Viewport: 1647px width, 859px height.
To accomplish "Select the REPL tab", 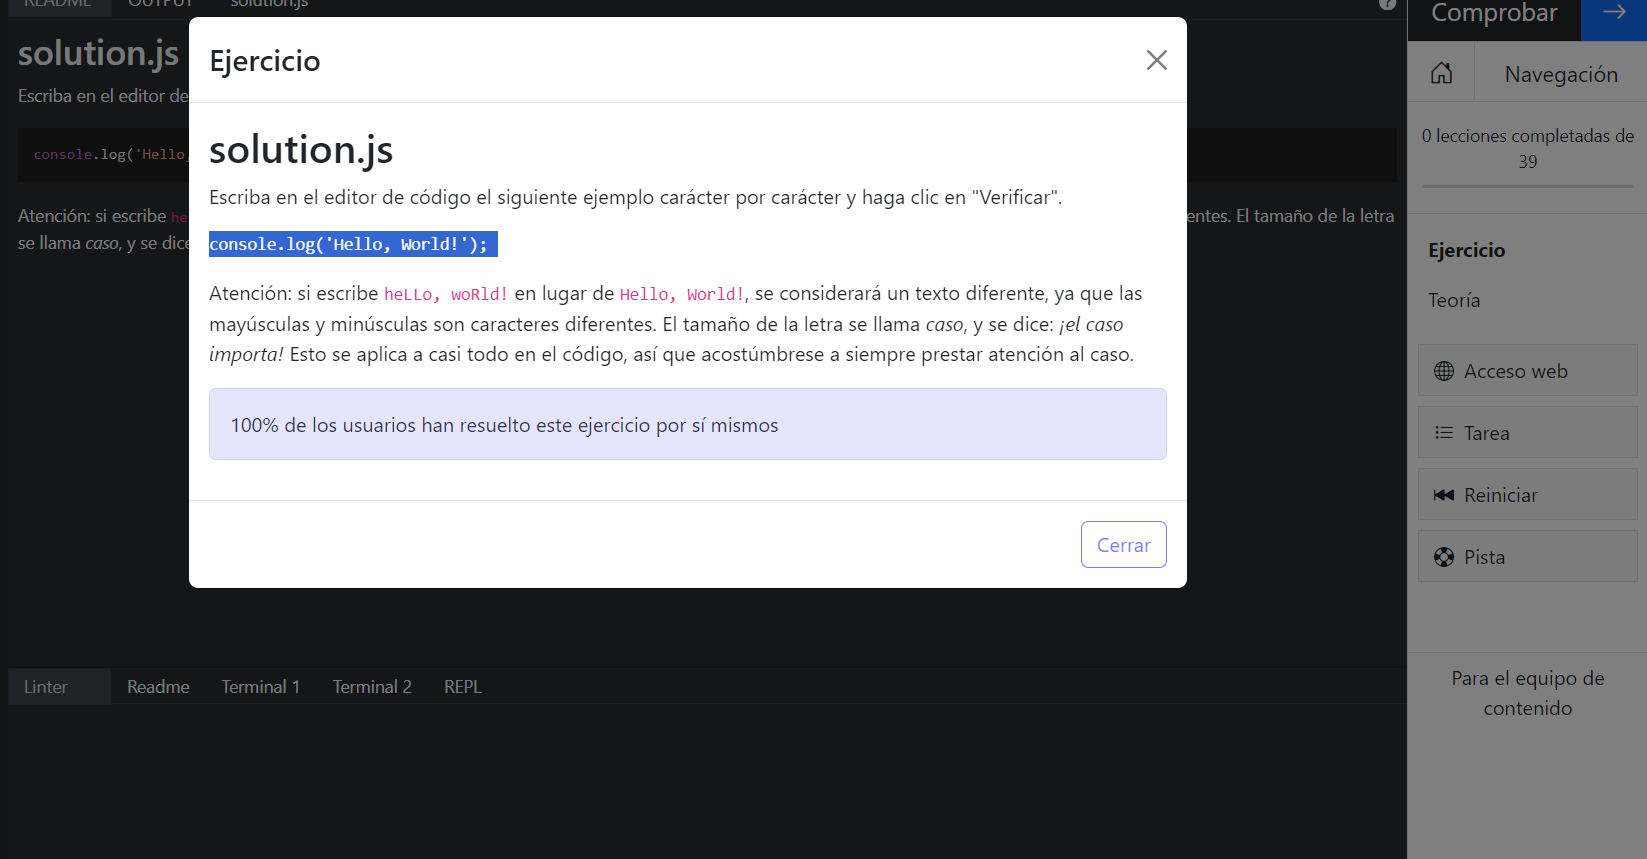I will coord(462,687).
